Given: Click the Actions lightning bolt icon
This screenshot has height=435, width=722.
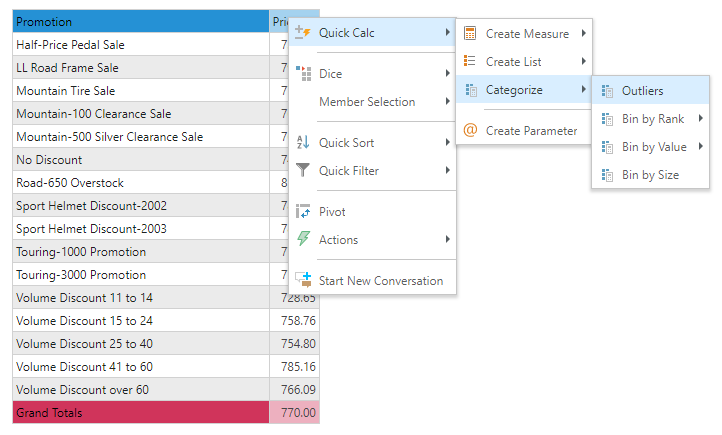Looking at the screenshot, I should [x=304, y=240].
